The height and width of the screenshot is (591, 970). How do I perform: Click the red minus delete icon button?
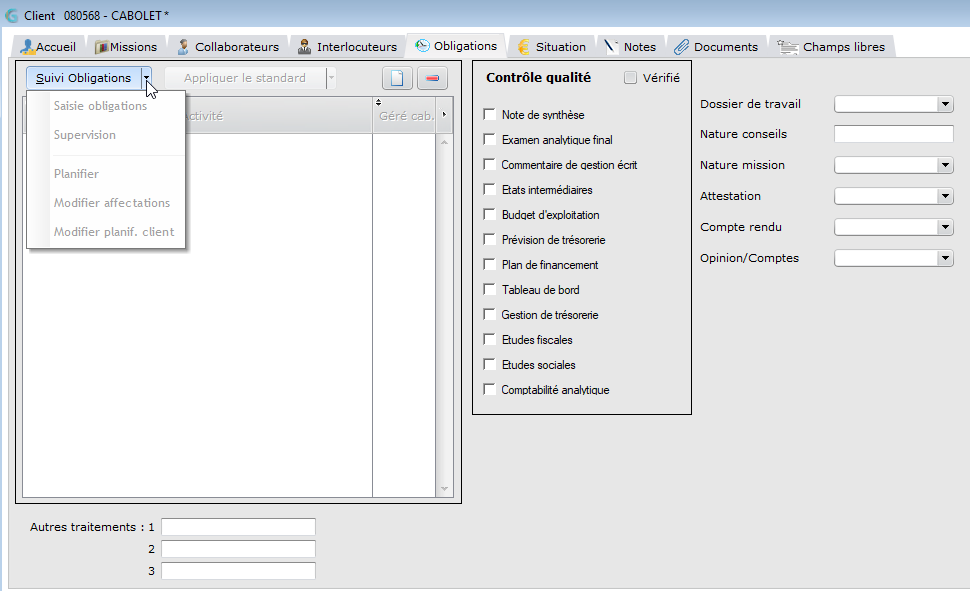tap(432, 78)
